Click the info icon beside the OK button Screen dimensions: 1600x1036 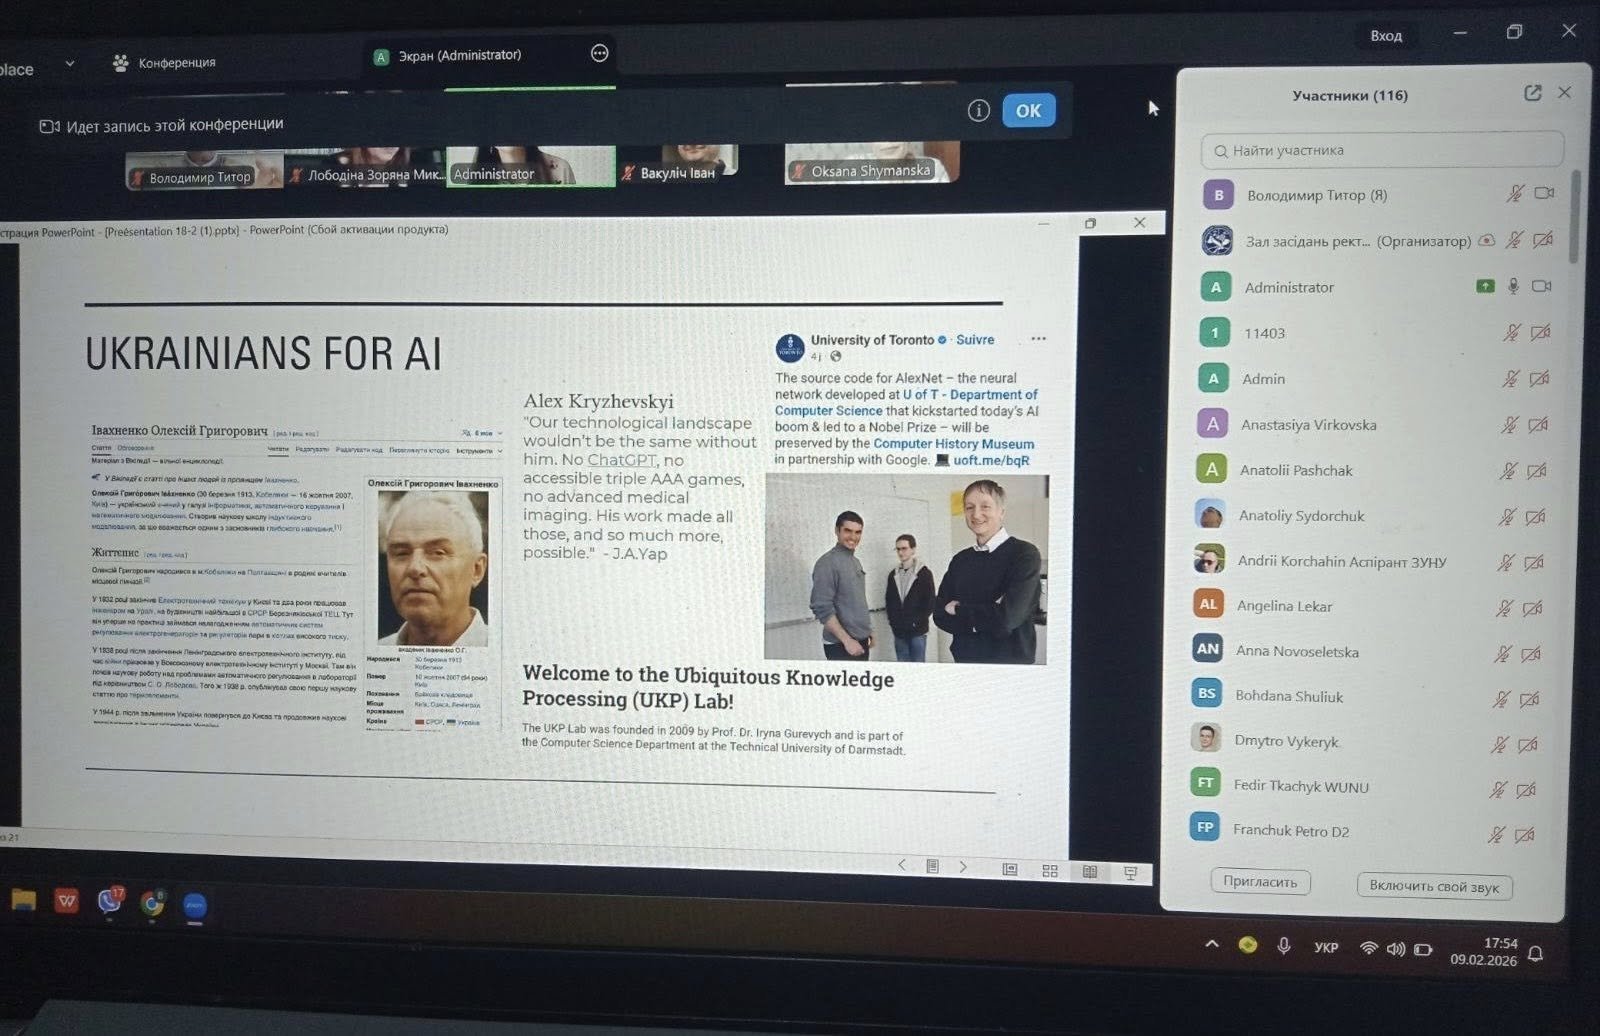(x=978, y=110)
